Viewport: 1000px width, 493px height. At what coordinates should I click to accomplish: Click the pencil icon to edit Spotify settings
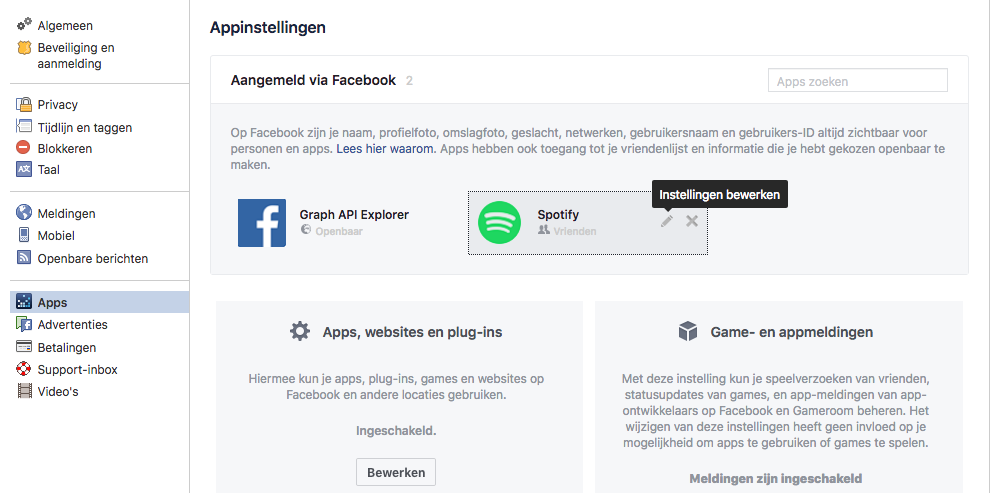click(x=667, y=221)
